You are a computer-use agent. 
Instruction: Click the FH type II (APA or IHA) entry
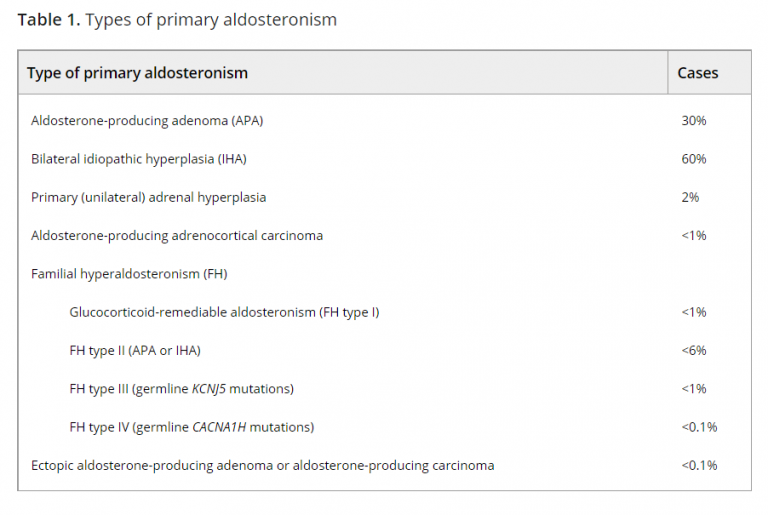(142, 350)
